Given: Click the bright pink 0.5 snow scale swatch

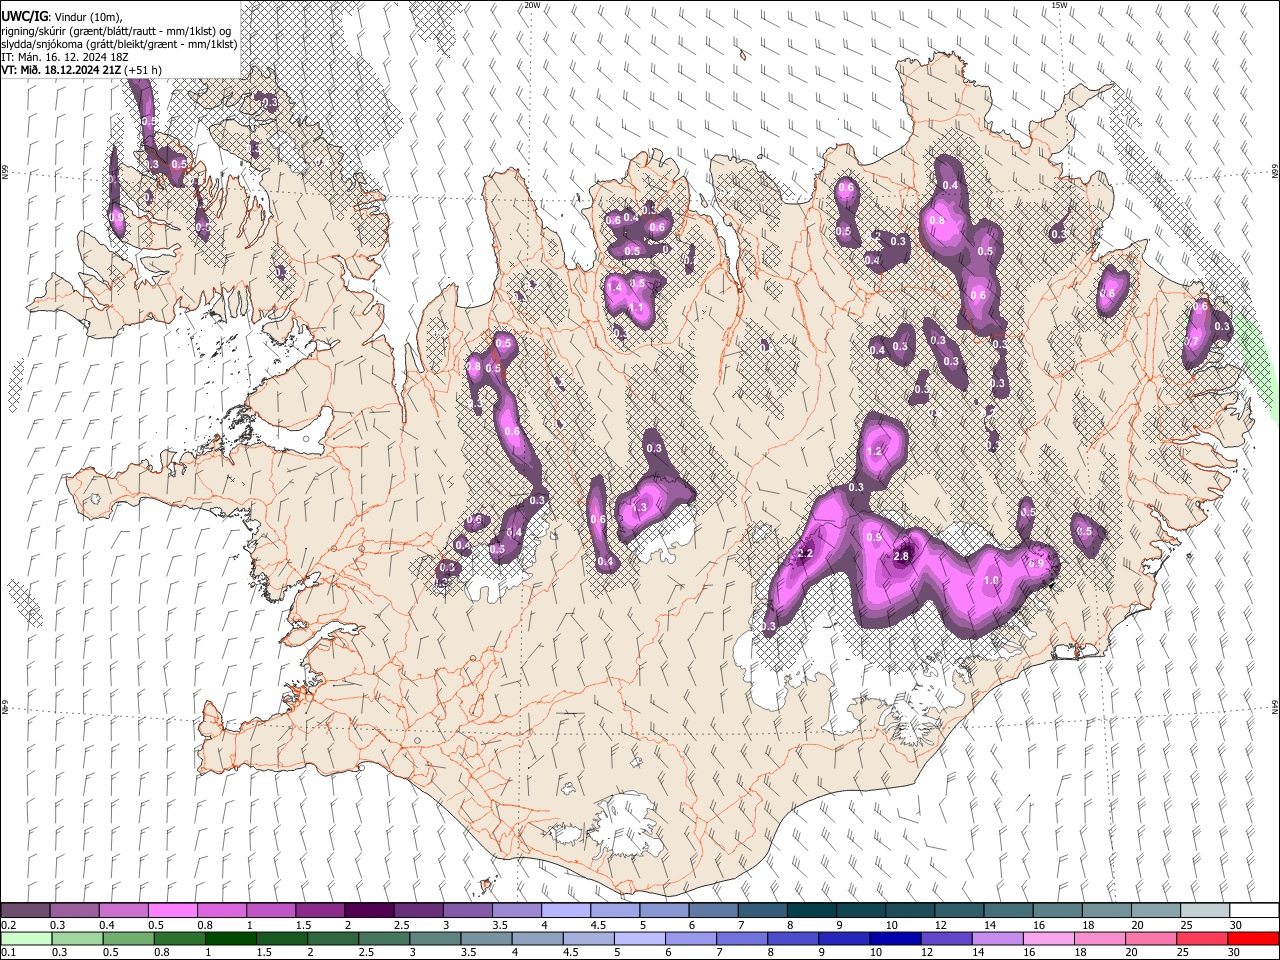Looking at the screenshot, I should pyautogui.click(x=172, y=910).
